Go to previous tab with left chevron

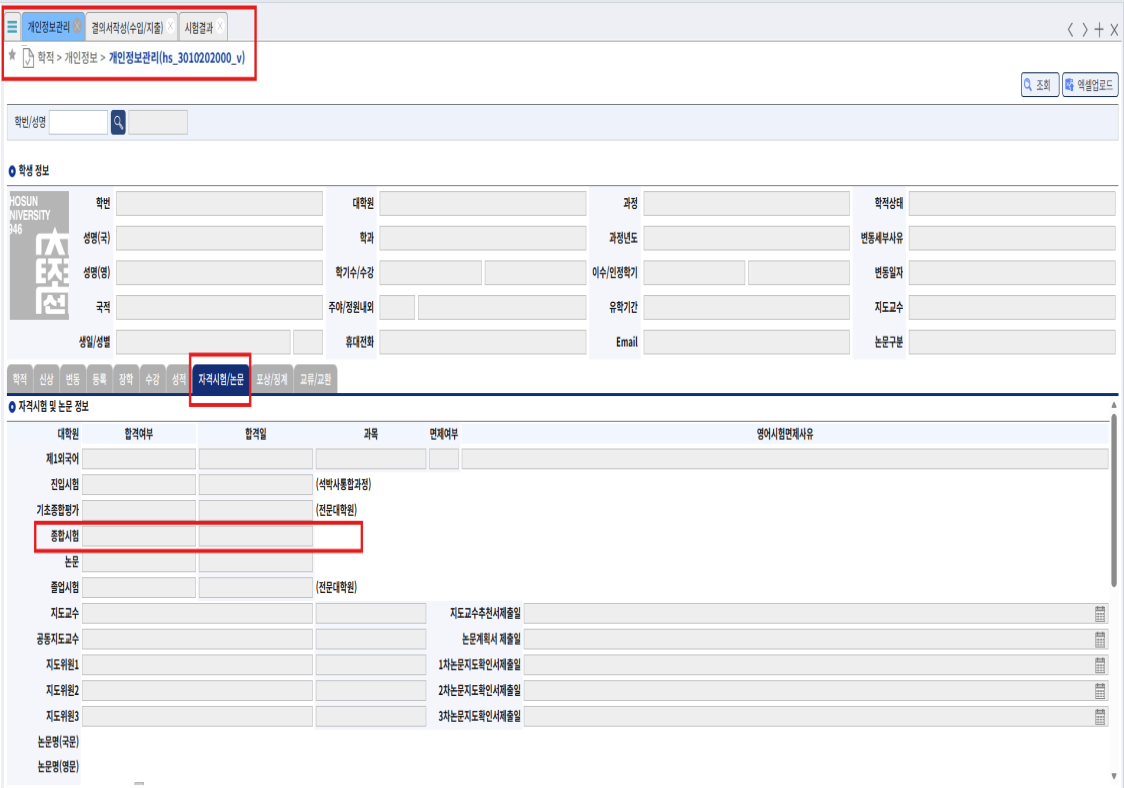[x=1070, y=29]
